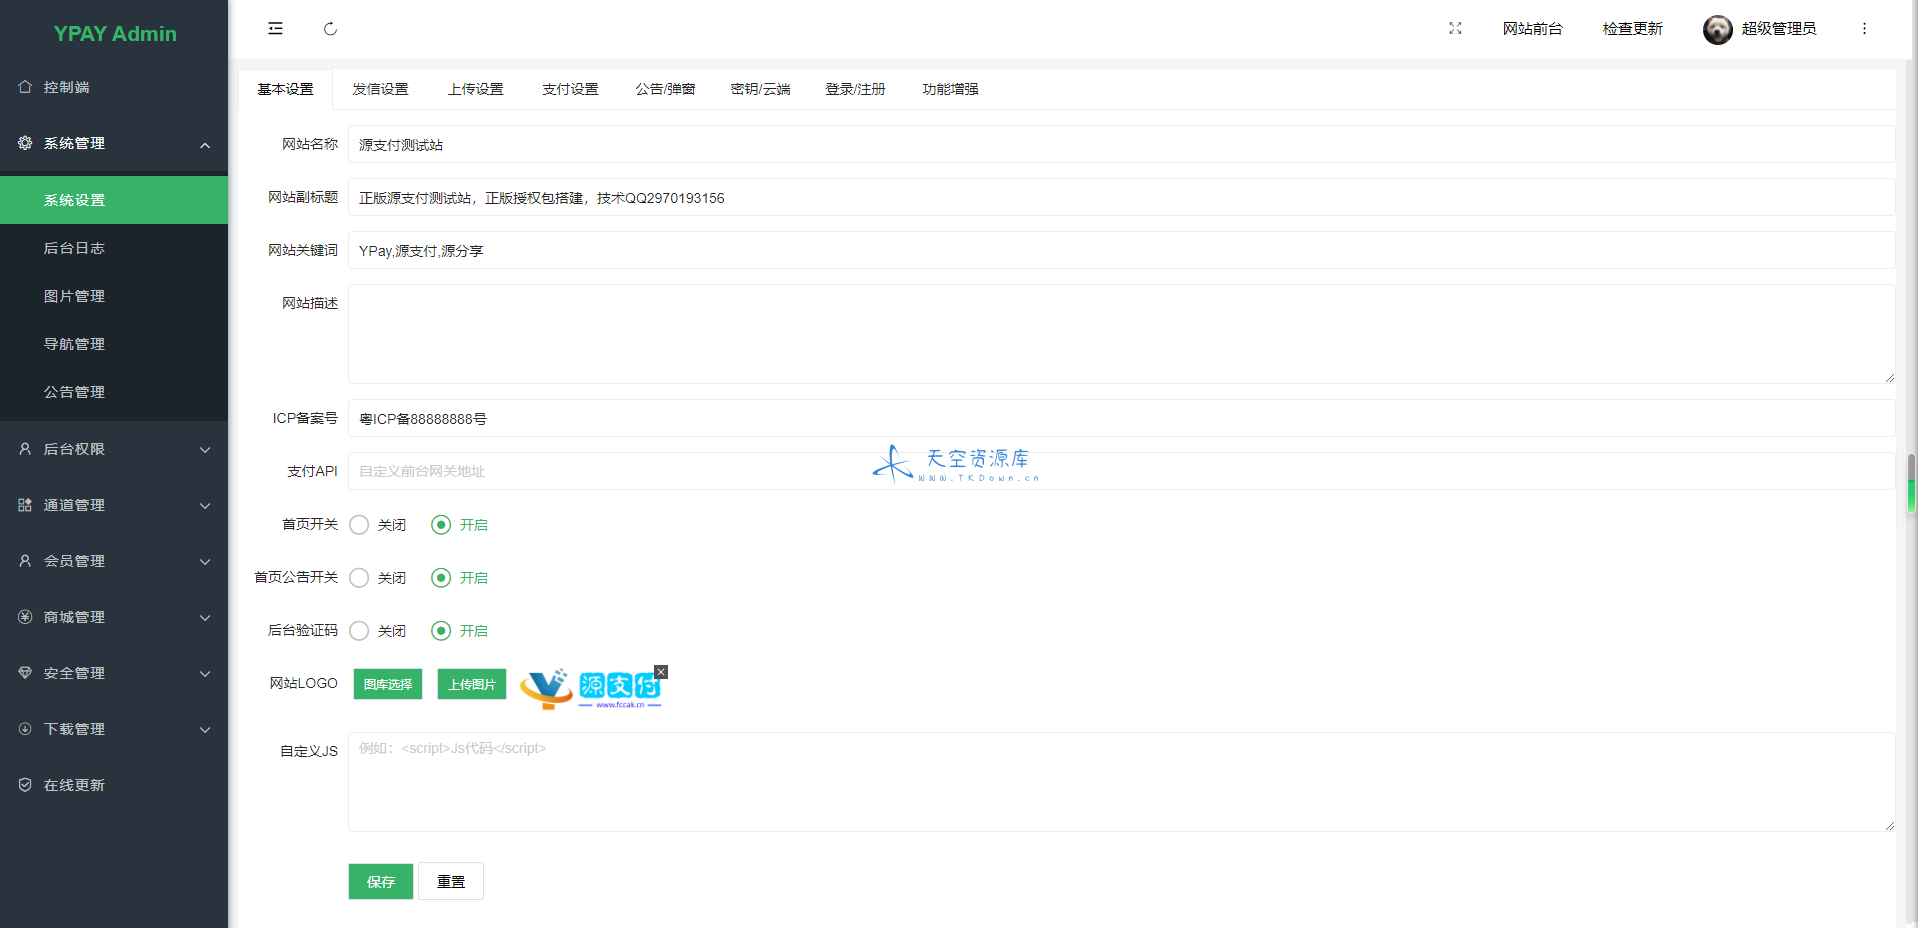Image resolution: width=1918 pixels, height=928 pixels.
Task: Click the person icon beside 会员管理
Action: point(25,561)
